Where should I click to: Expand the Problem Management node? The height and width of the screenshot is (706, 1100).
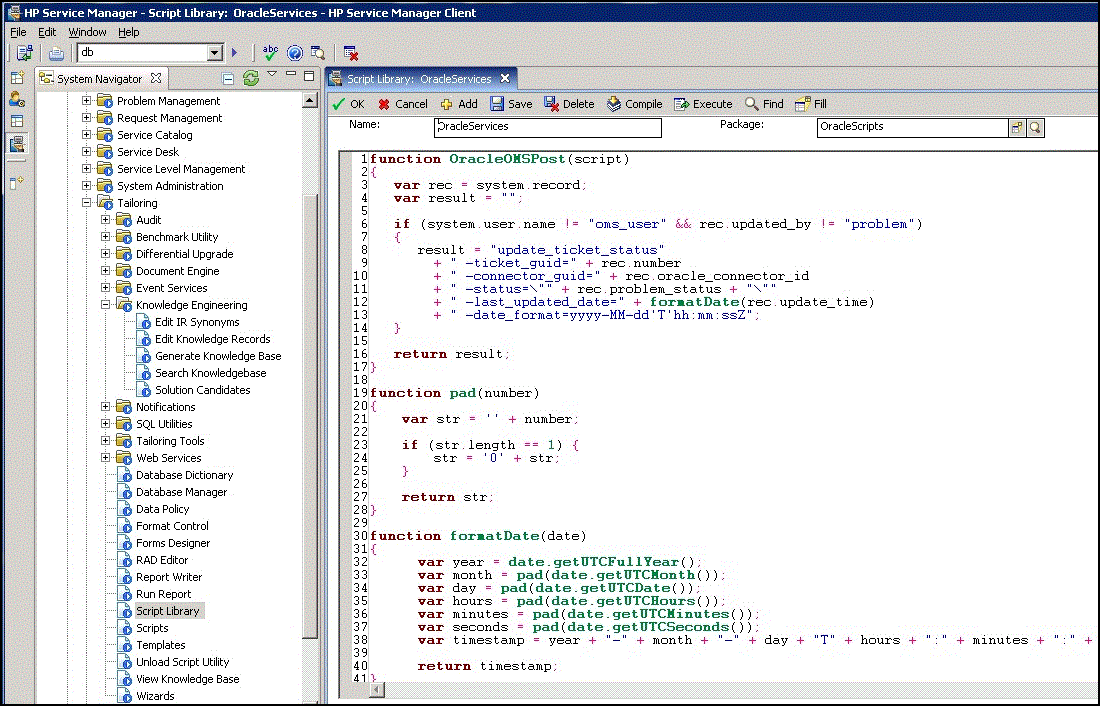87,101
